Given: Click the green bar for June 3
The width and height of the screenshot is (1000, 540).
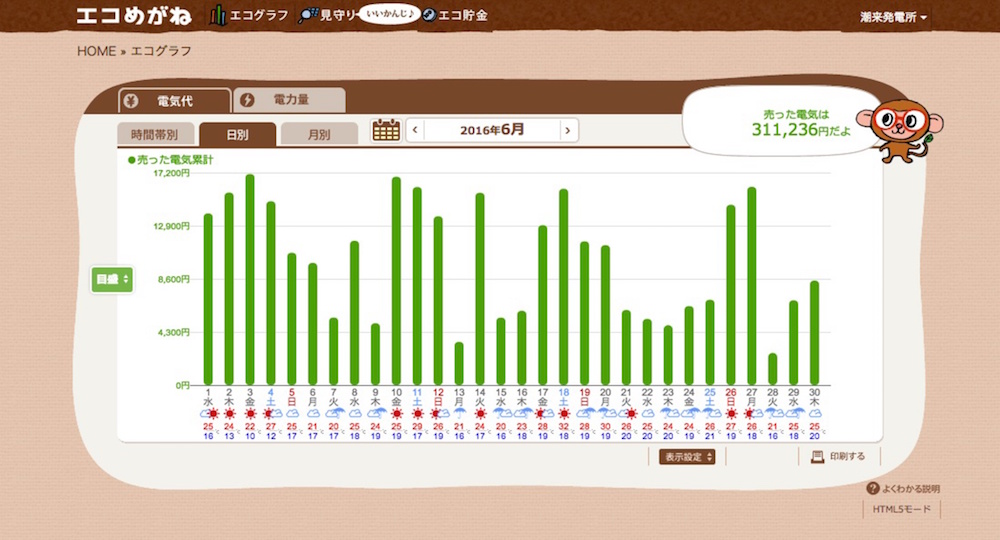Looking at the screenshot, I should pos(250,280).
